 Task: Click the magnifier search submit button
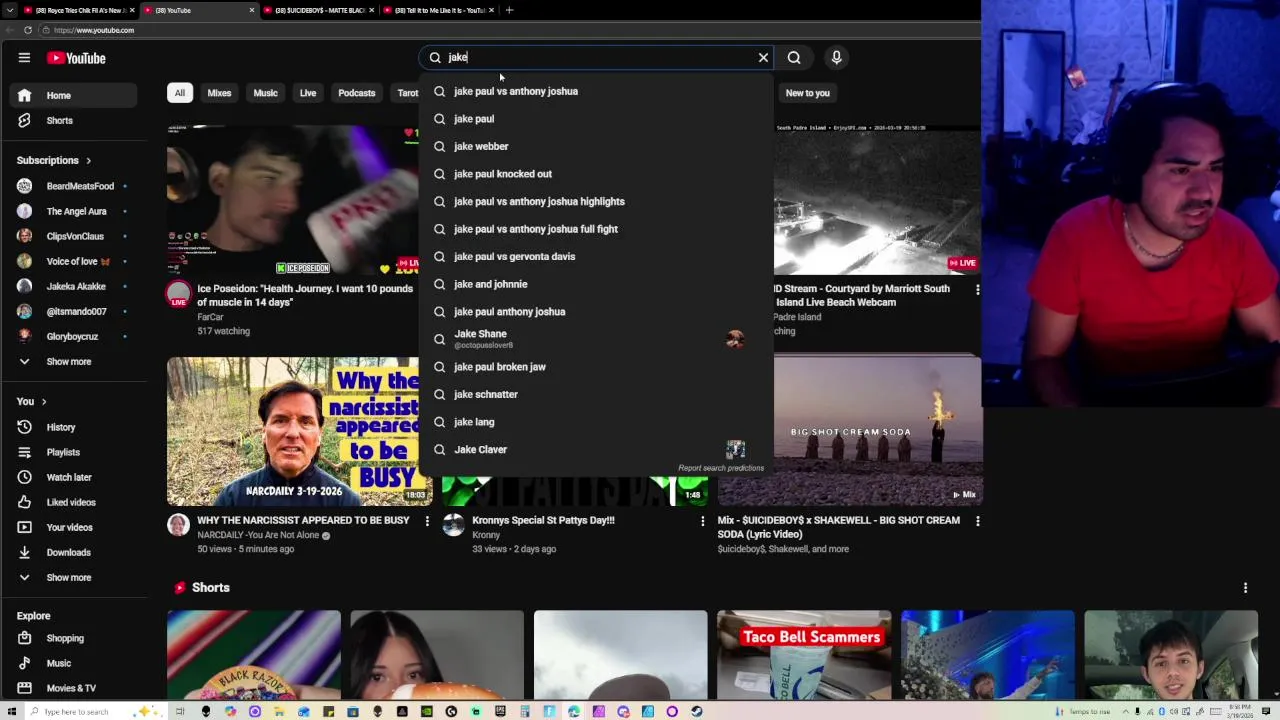(794, 57)
